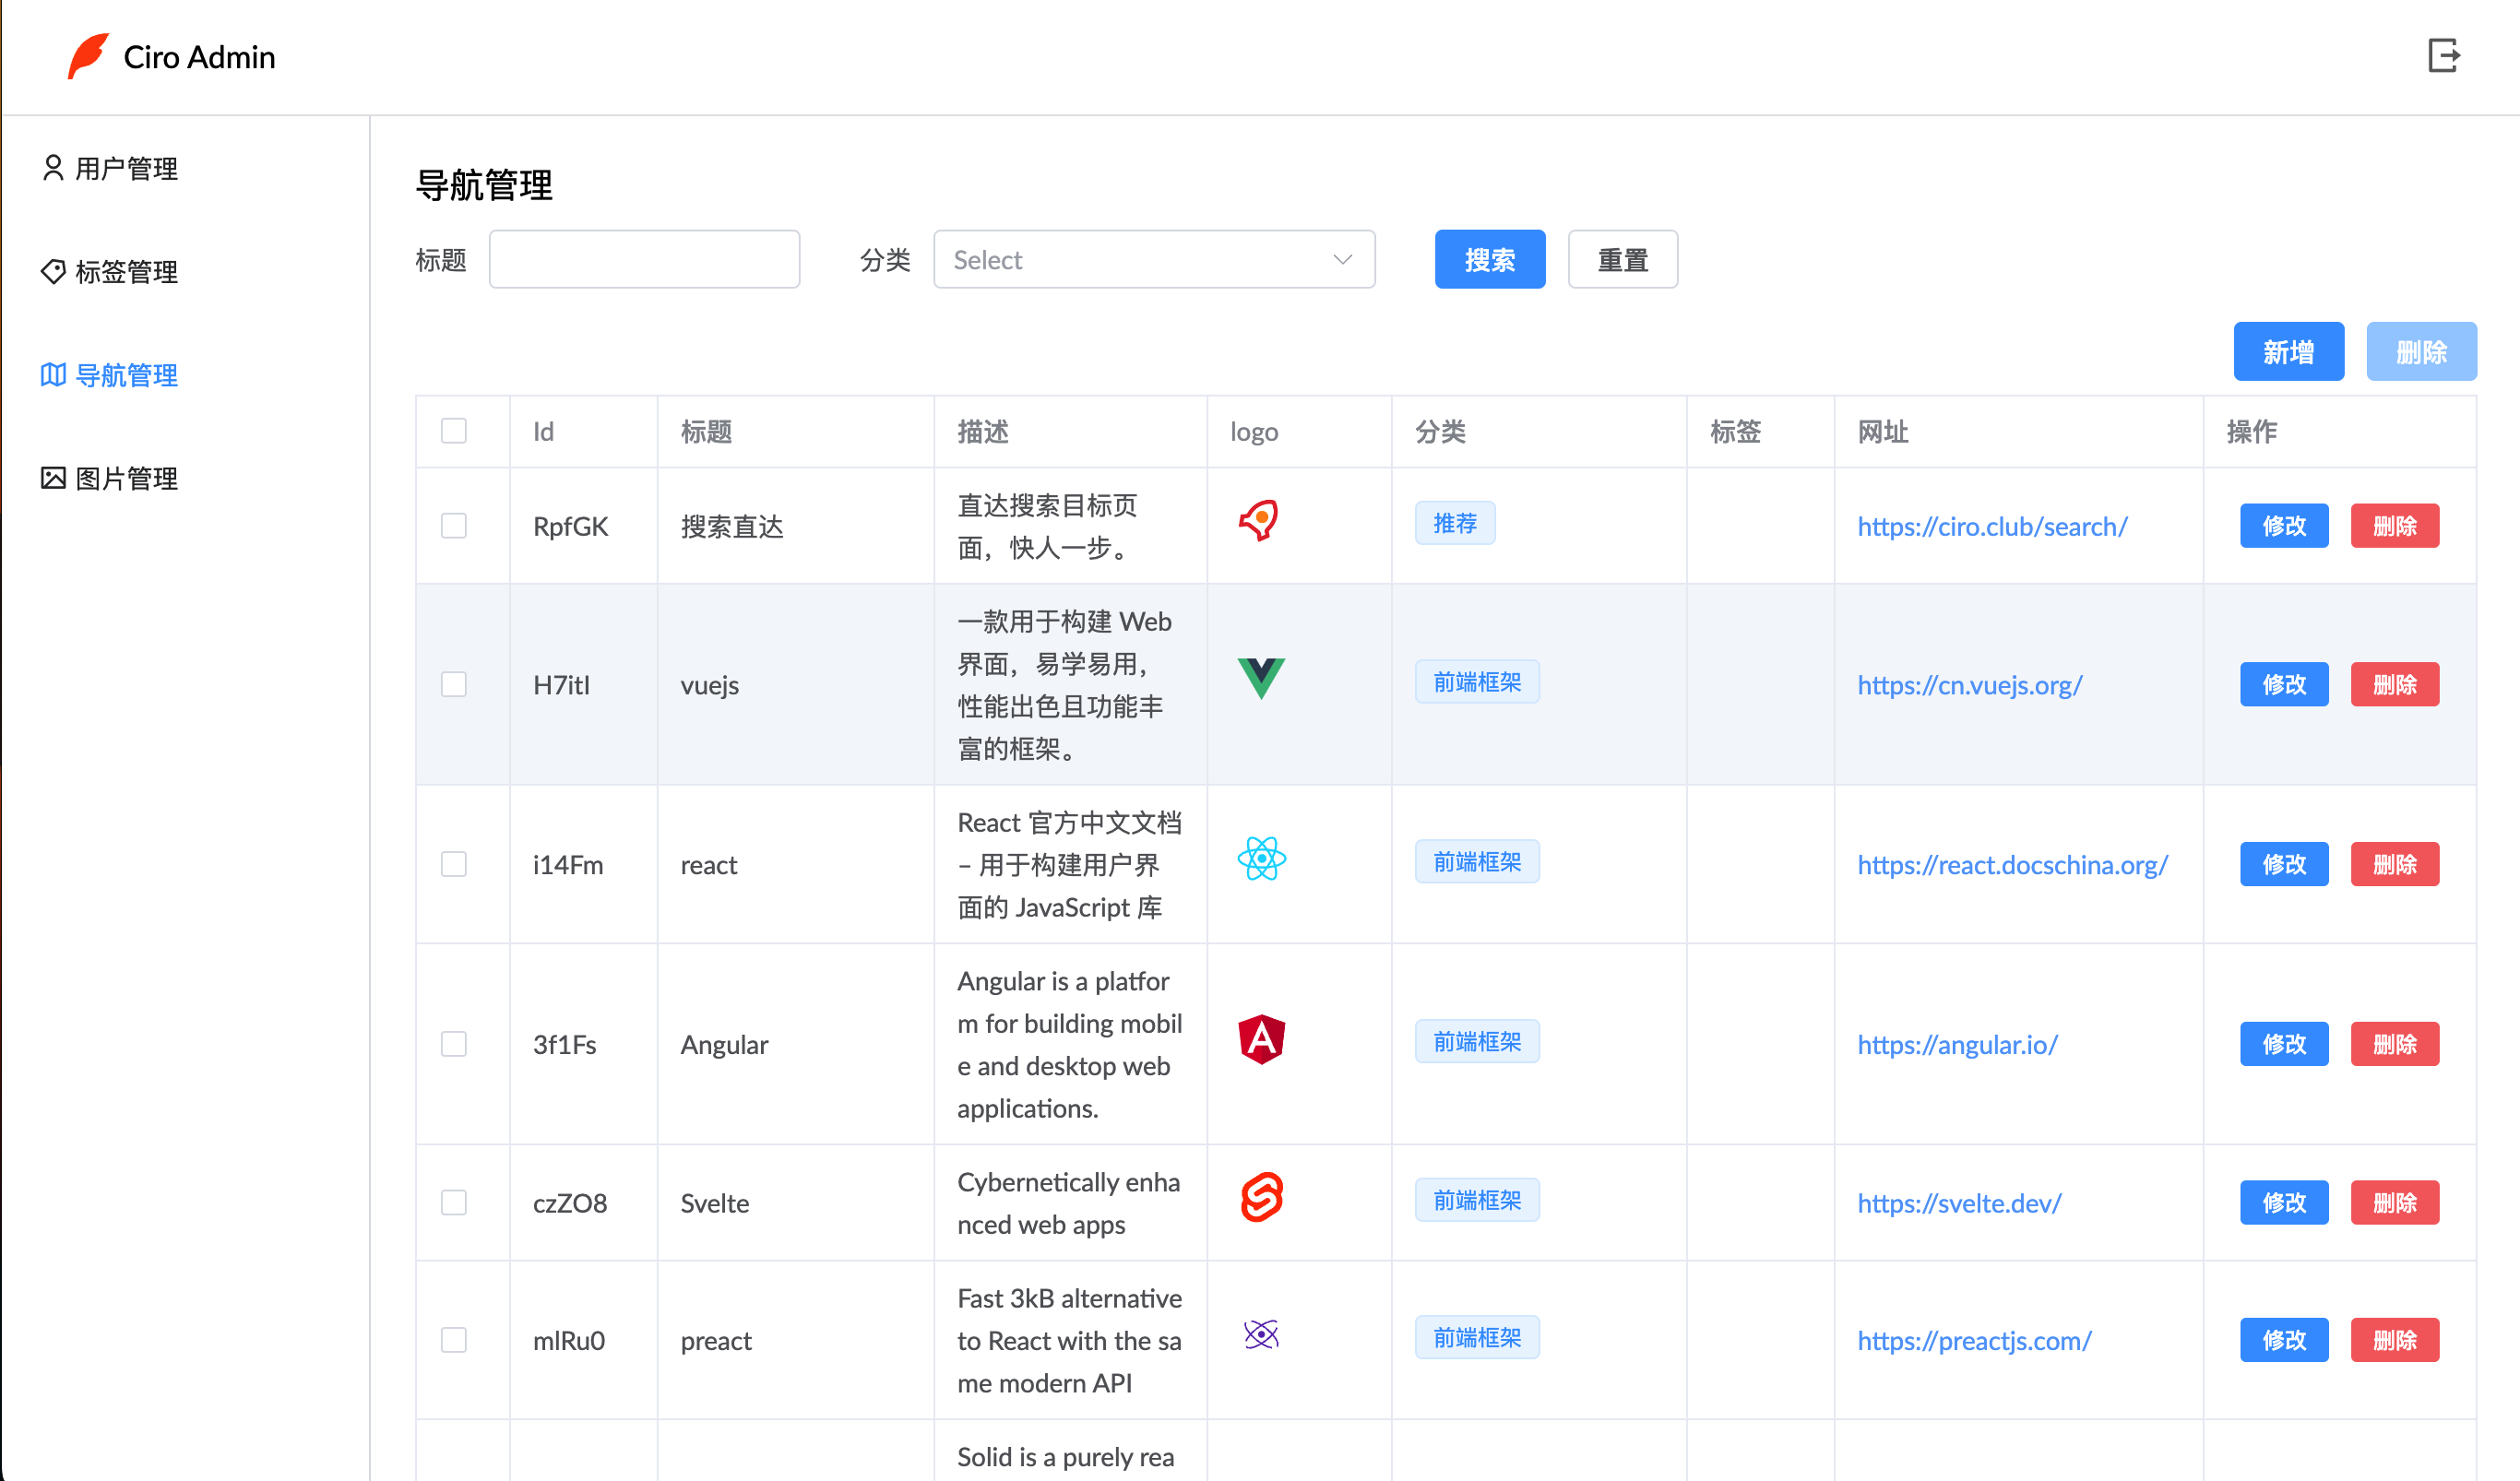This screenshot has width=2520, height=1481.
Task: Click the blue 搜索 button
Action: (1490, 260)
